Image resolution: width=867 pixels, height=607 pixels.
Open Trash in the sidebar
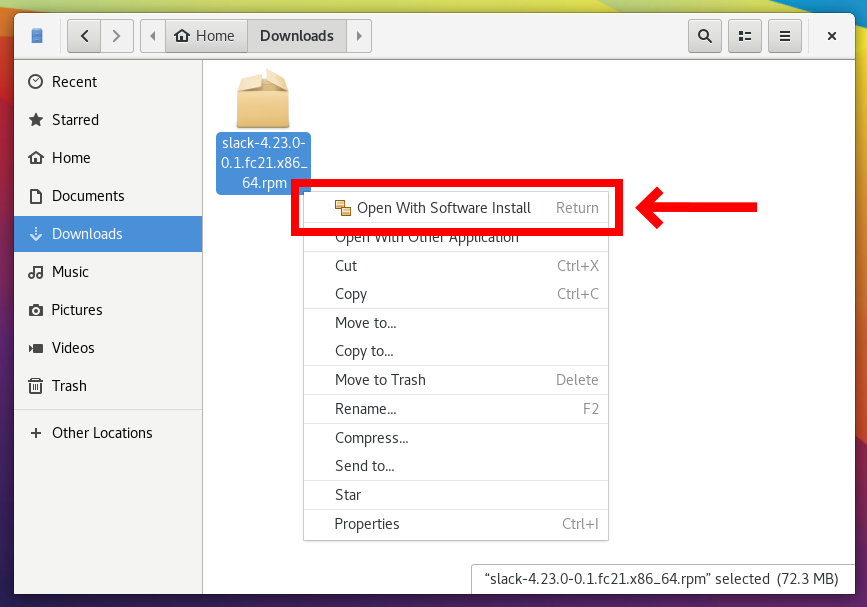click(108, 386)
